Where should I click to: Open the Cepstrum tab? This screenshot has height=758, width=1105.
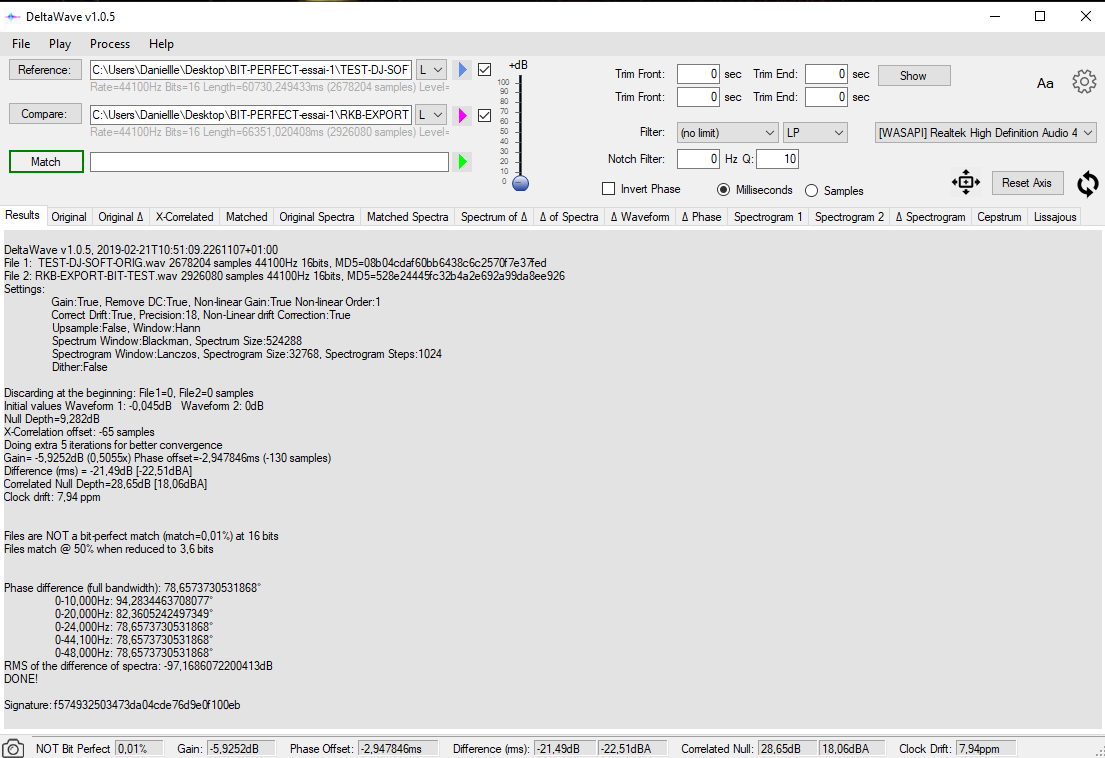click(x=999, y=217)
